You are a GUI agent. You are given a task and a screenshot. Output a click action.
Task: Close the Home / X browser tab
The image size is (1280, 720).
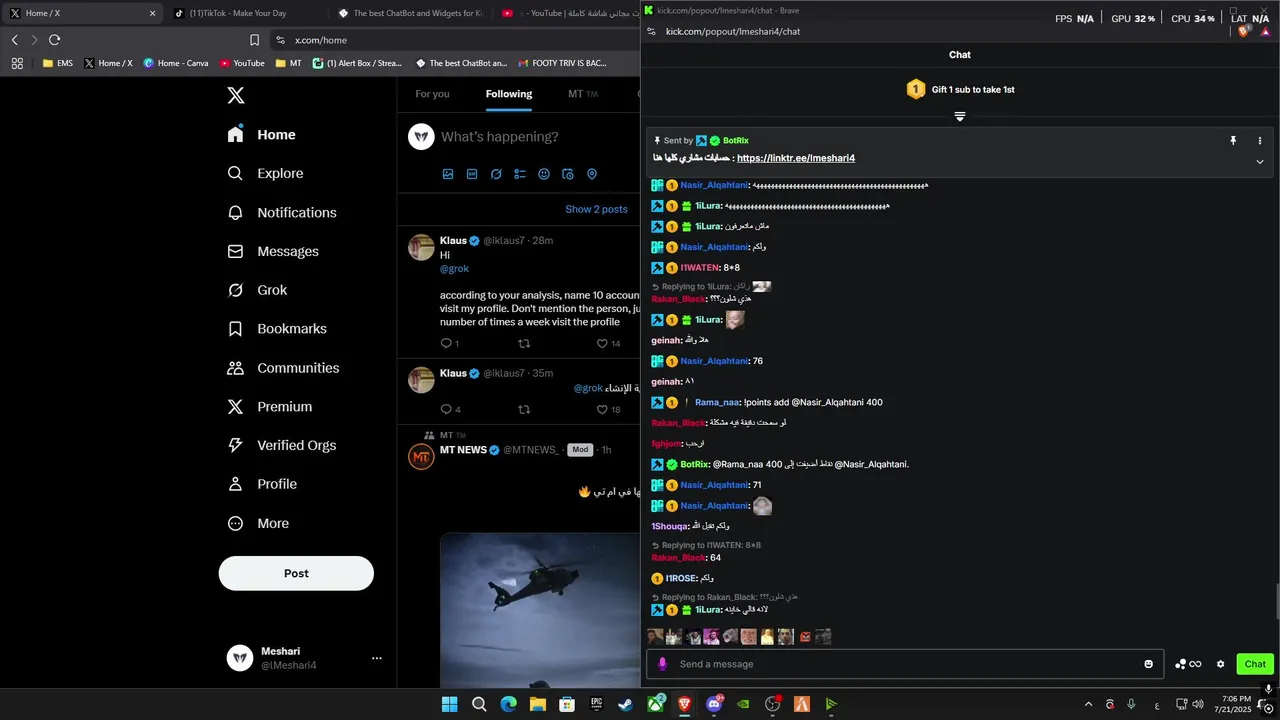[152, 13]
